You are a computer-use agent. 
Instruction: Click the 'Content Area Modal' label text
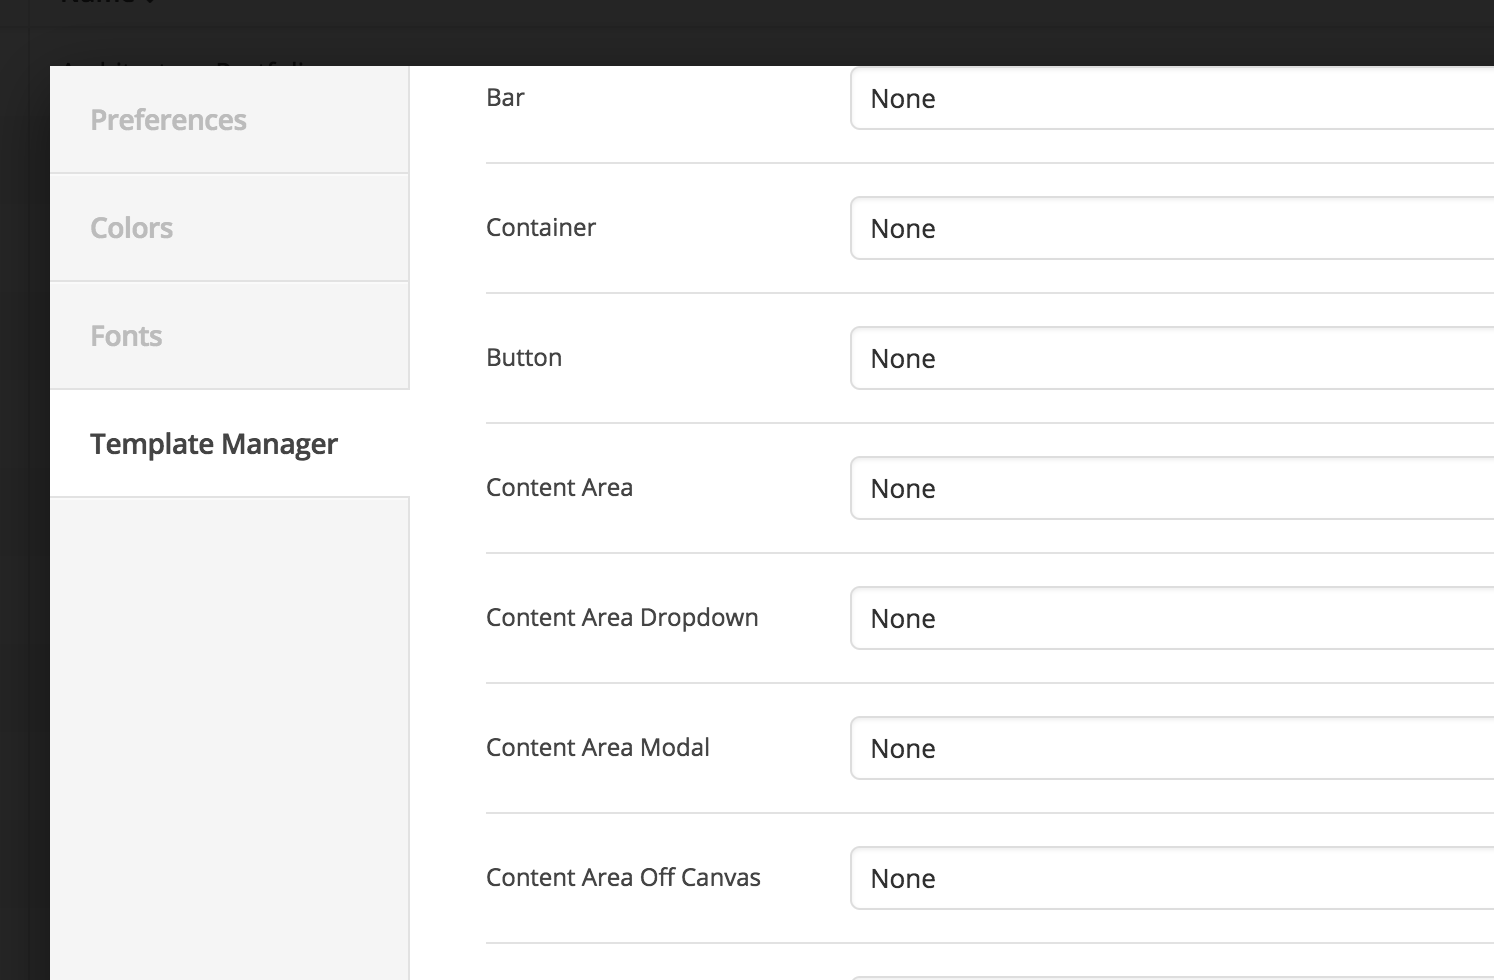click(x=597, y=748)
